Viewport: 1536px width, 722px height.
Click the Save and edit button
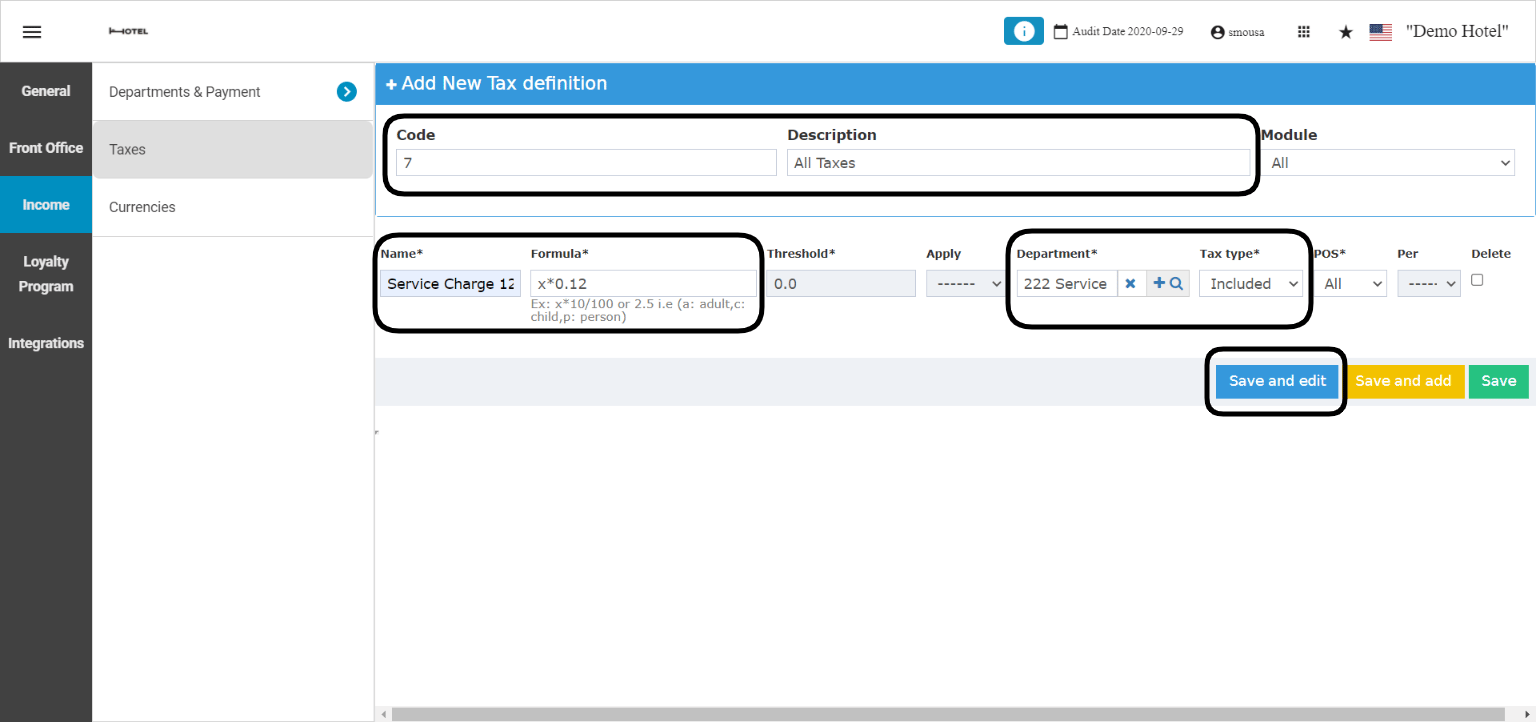(1277, 381)
